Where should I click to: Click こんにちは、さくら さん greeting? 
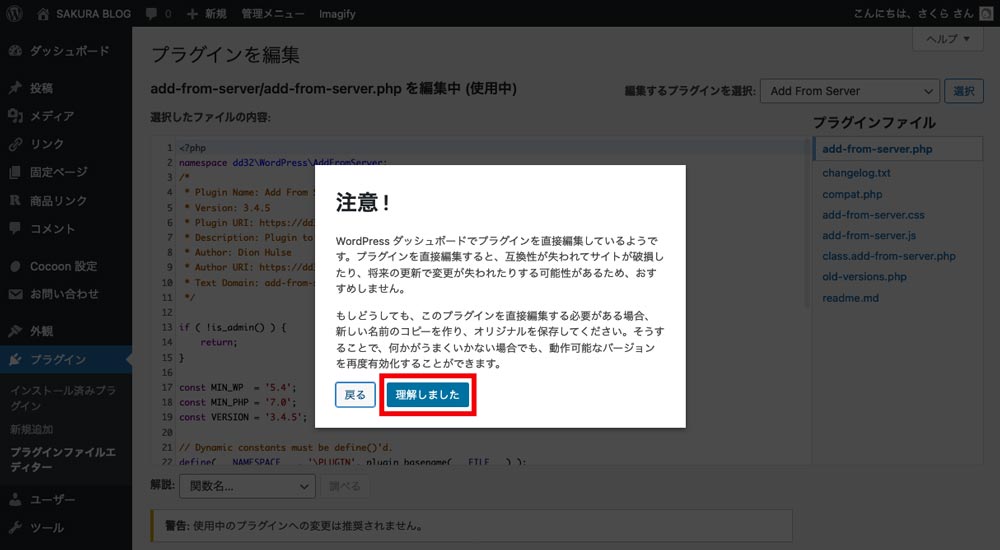914,14
